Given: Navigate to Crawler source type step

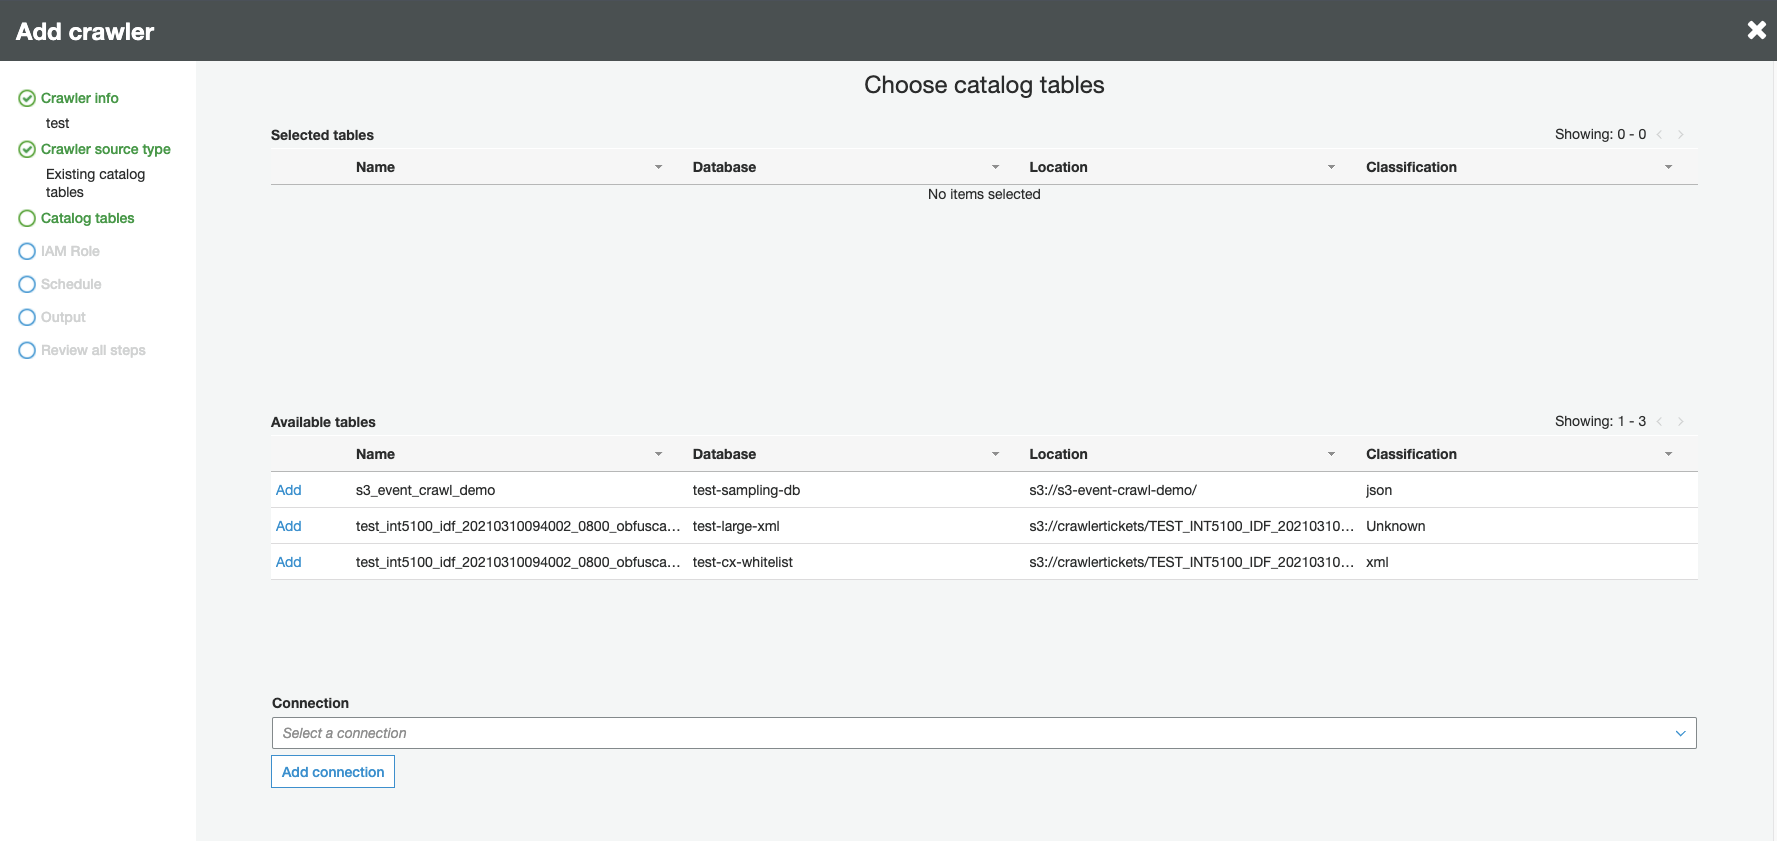Looking at the screenshot, I should click(105, 149).
